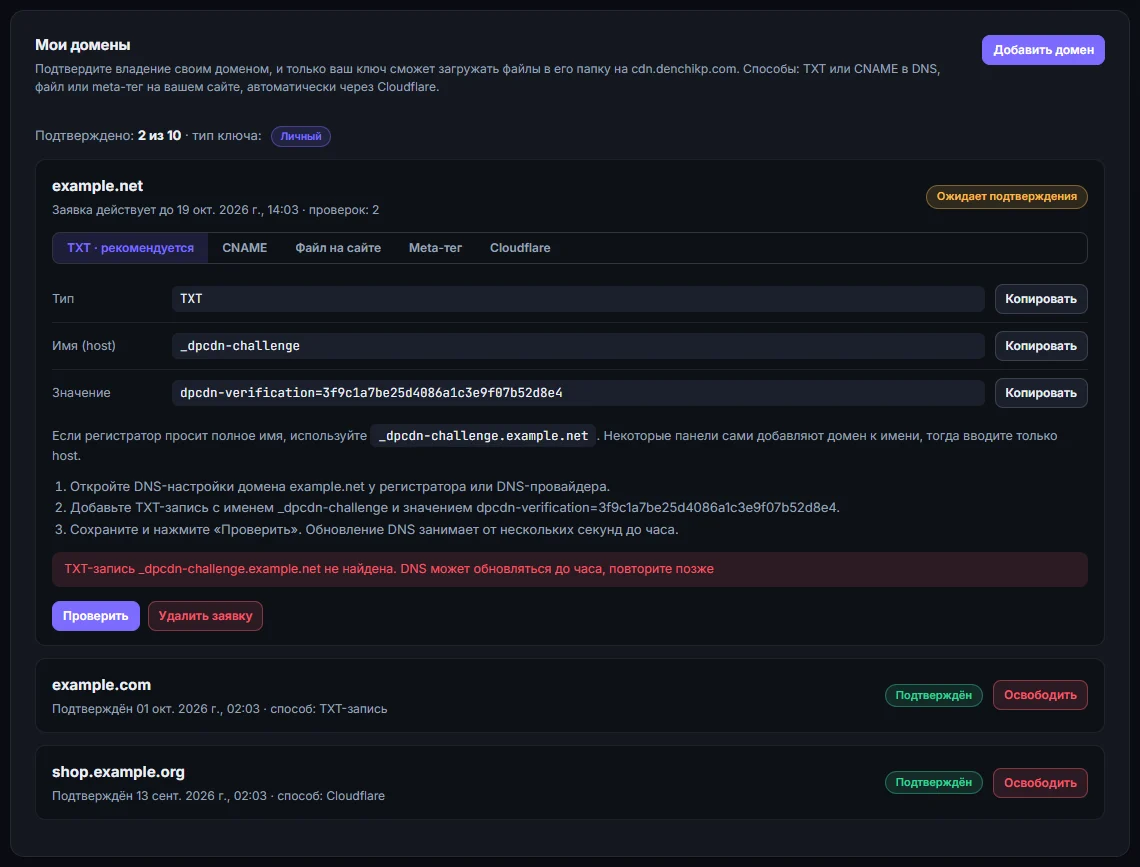This screenshot has height=867, width=1140.
Task: Click the «Подтверждён» badge for example.com
Action: point(934,695)
